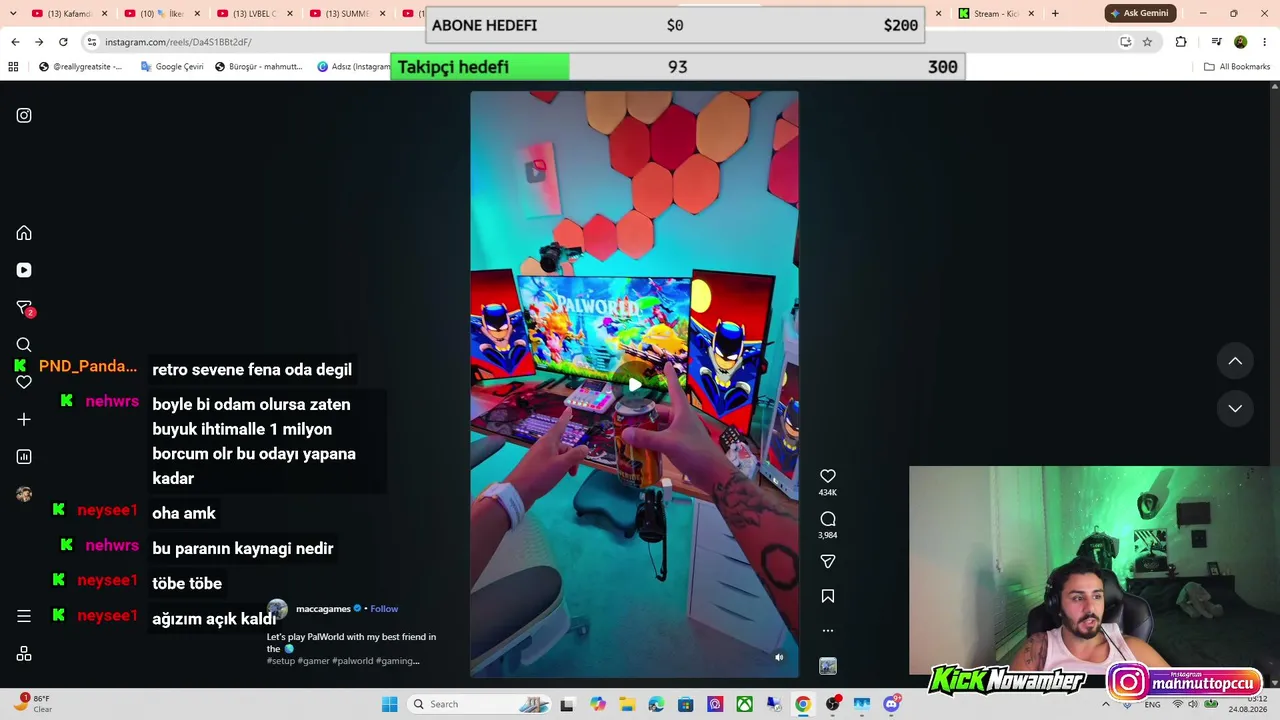Screen dimensions: 1280x720
Task: Go to Instagram Home in the sidebar
Action: click(x=24, y=233)
